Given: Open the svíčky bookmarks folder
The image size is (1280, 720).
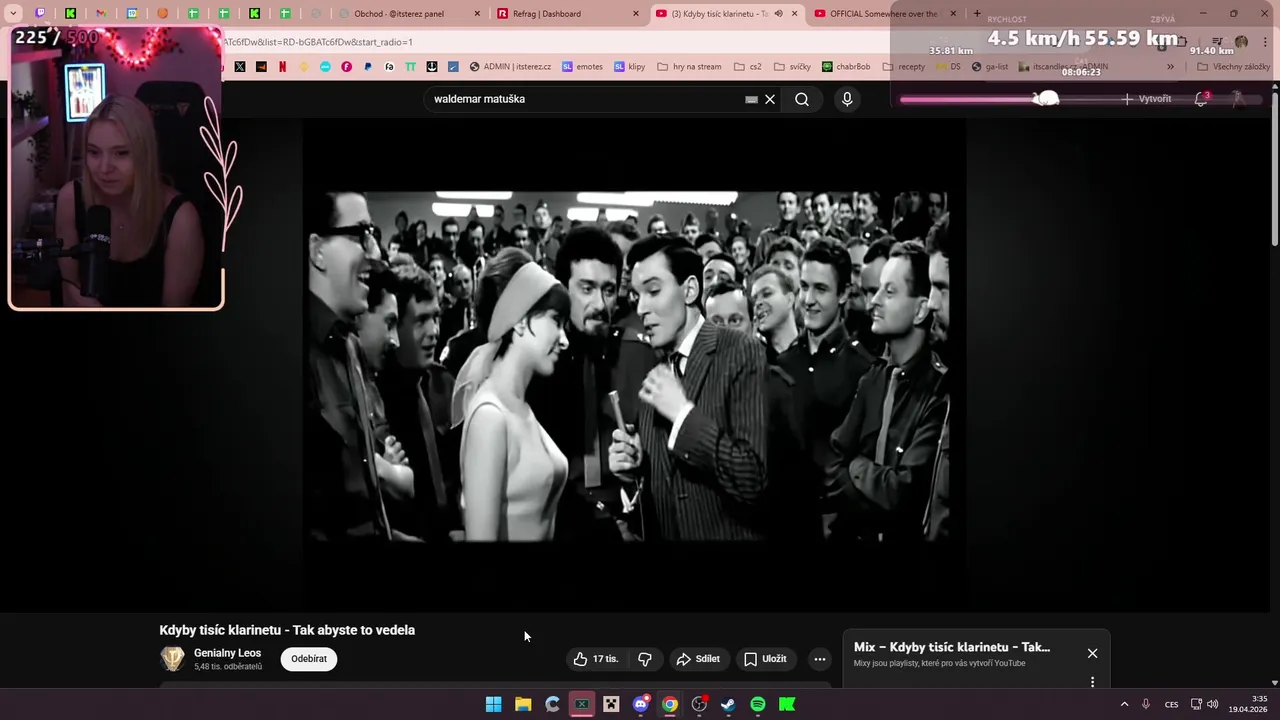Looking at the screenshot, I should (792, 67).
